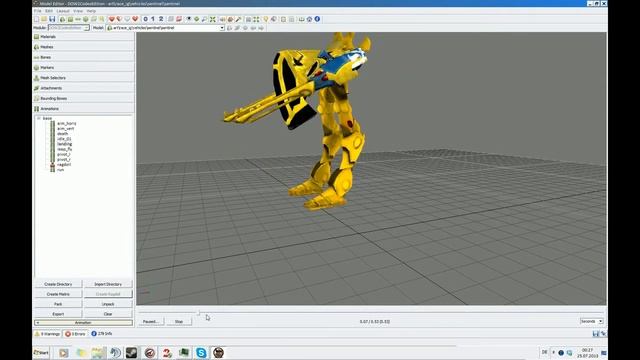Image resolution: width=640 pixels, height=360 pixels.
Task: Click the Paused playback button
Action: (151, 322)
